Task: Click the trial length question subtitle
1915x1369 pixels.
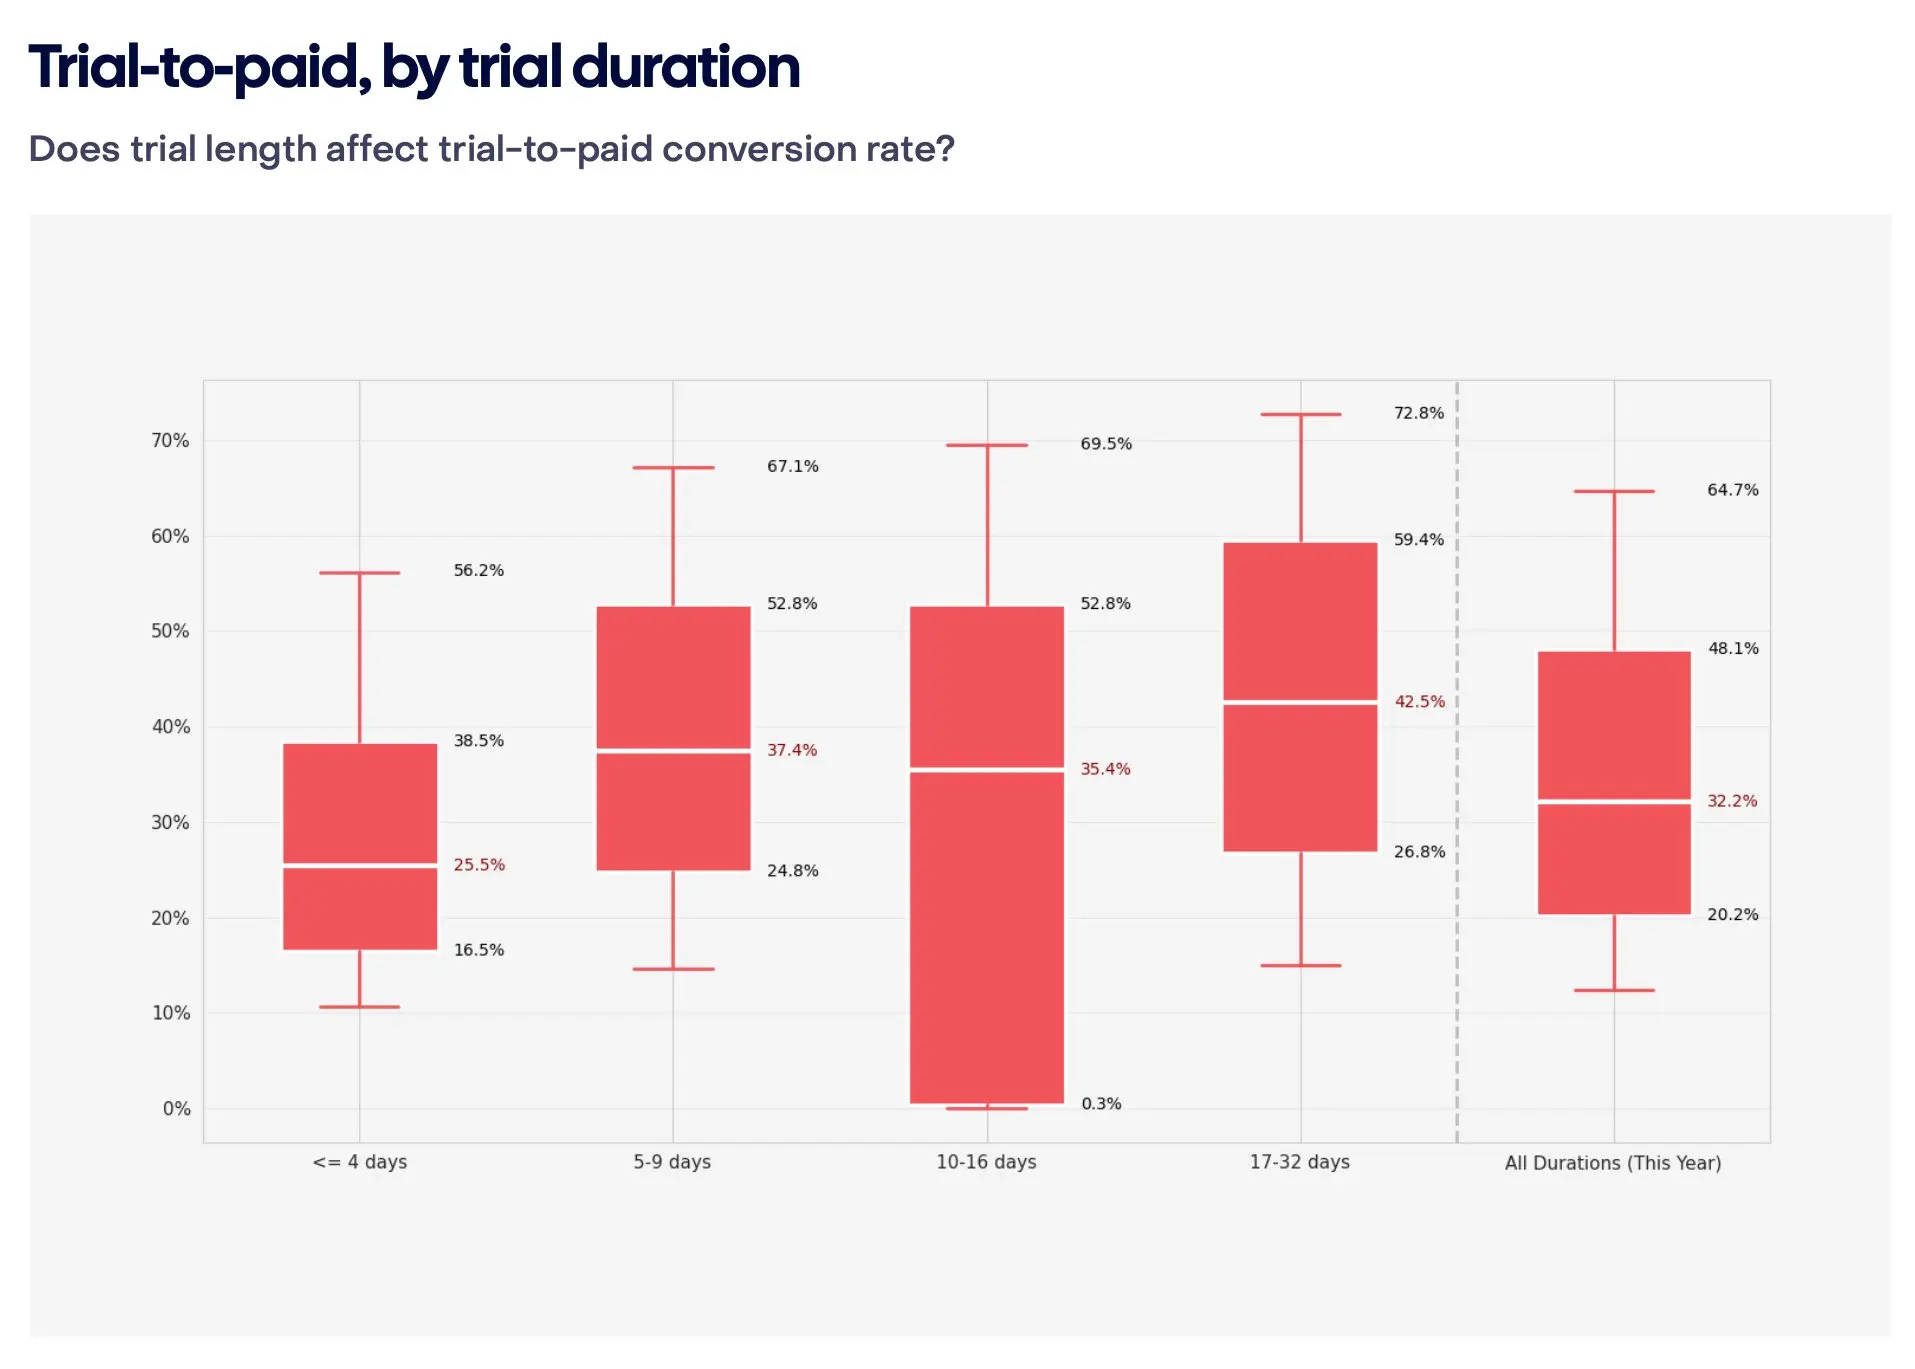Action: coord(491,149)
